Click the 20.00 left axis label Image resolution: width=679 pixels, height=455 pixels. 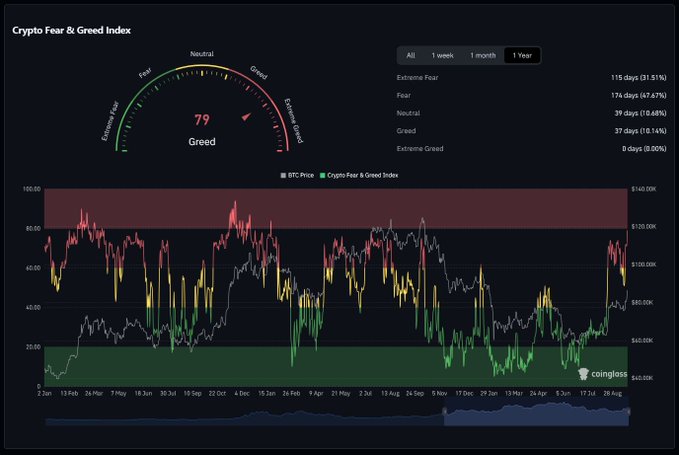[33, 347]
